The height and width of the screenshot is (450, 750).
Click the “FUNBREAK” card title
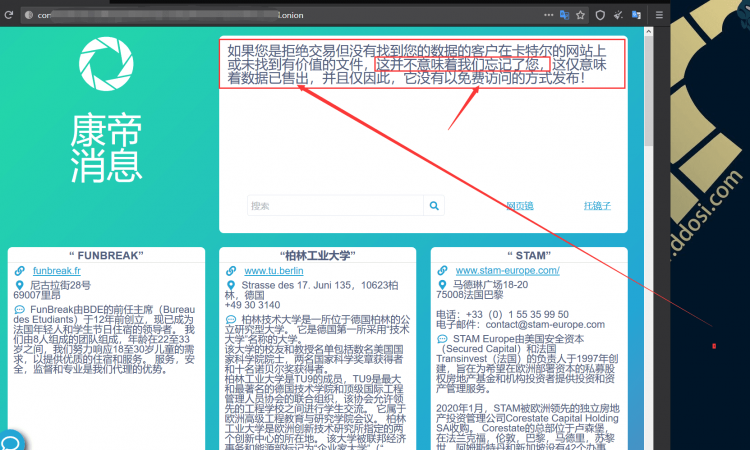point(106,255)
